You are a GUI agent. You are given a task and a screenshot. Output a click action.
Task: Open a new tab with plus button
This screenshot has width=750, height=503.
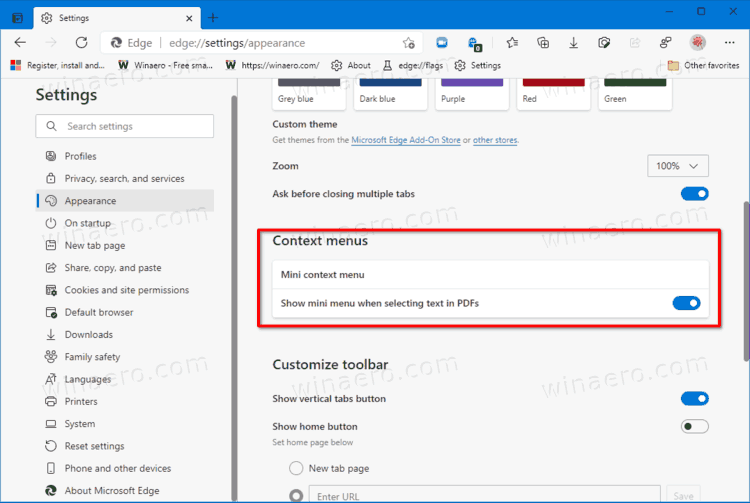point(213,17)
